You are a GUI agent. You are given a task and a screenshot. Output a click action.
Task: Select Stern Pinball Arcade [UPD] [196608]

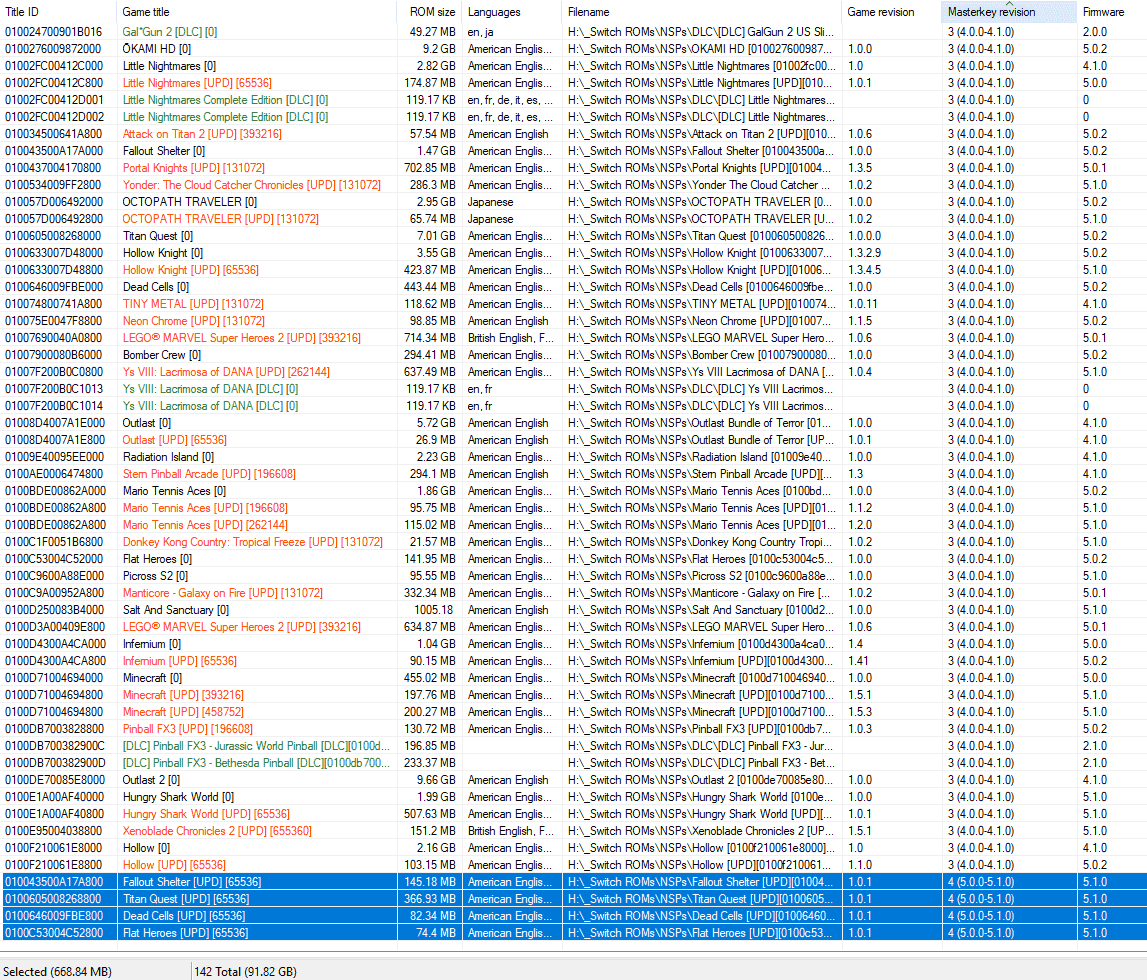(209, 474)
